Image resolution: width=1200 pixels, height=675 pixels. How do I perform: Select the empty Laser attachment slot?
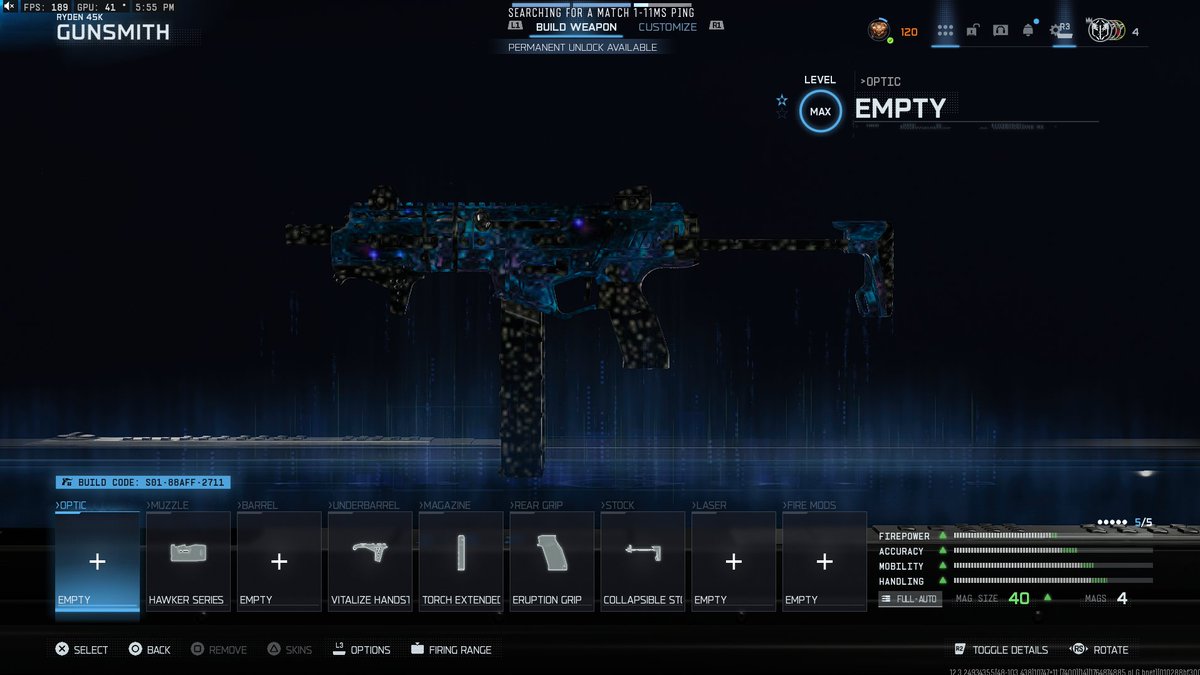point(734,561)
